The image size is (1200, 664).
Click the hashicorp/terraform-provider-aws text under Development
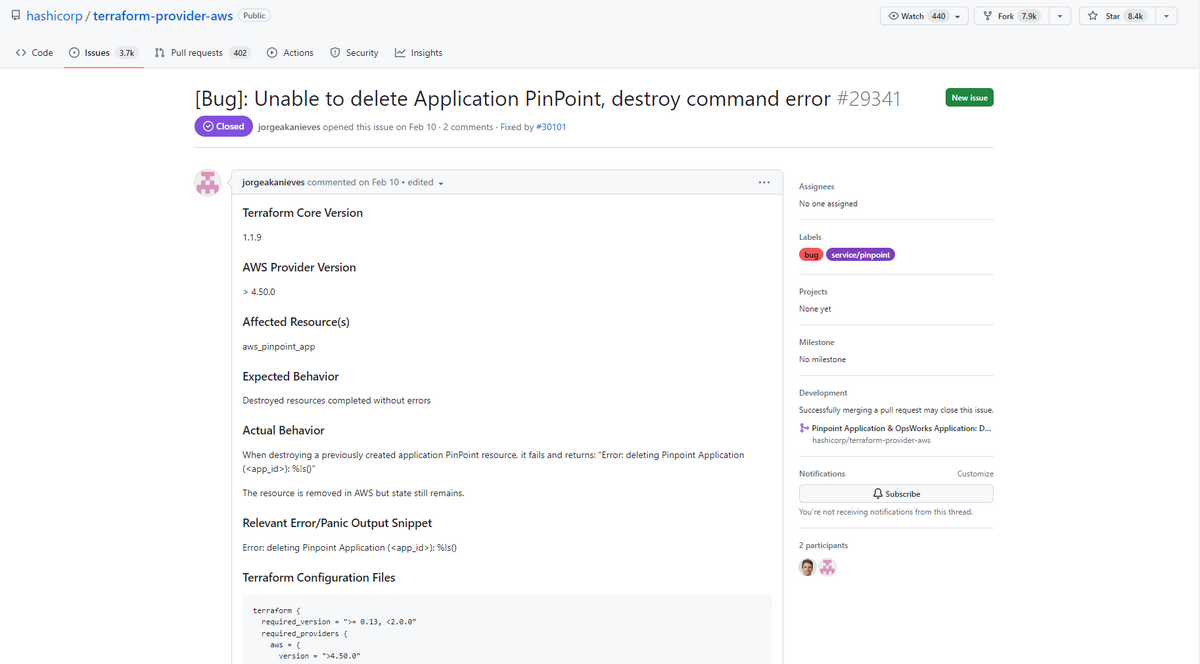point(872,440)
